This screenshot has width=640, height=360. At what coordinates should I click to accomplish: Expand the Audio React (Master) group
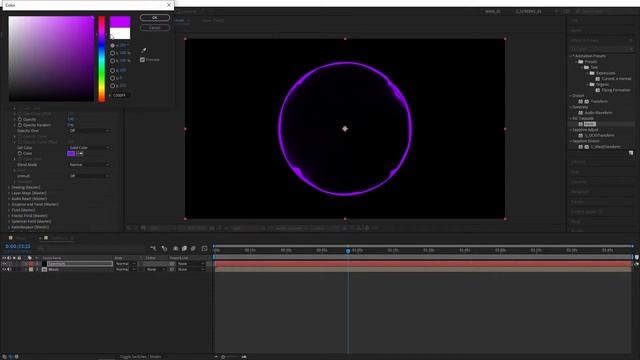[x=9, y=199]
